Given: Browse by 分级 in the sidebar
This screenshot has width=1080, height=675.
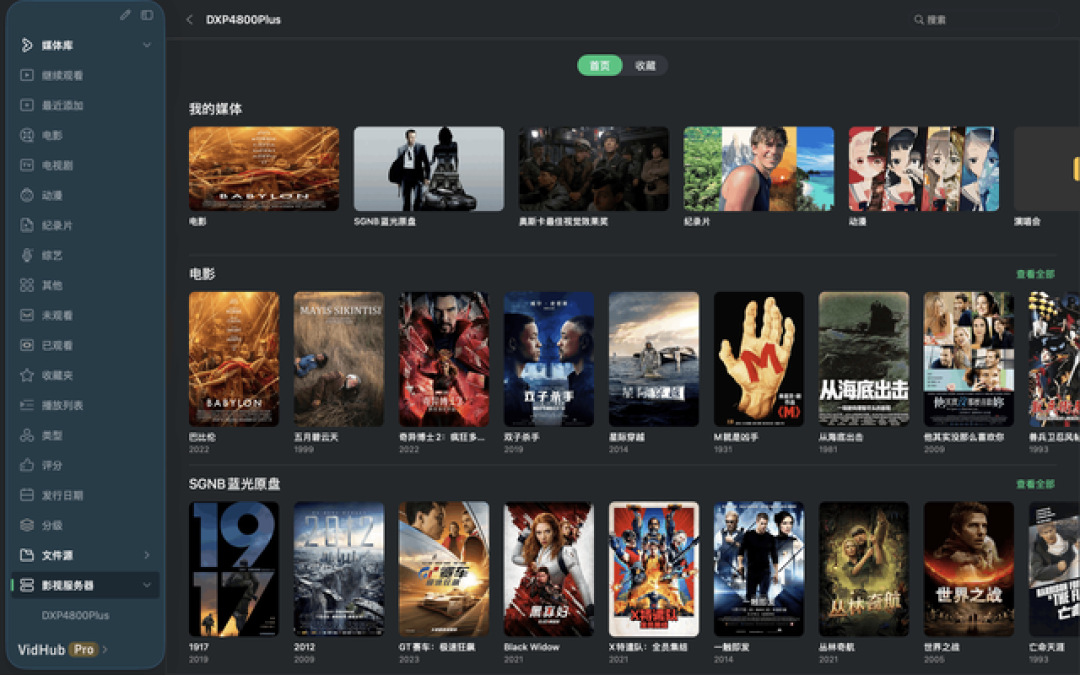Looking at the screenshot, I should (86, 526).
